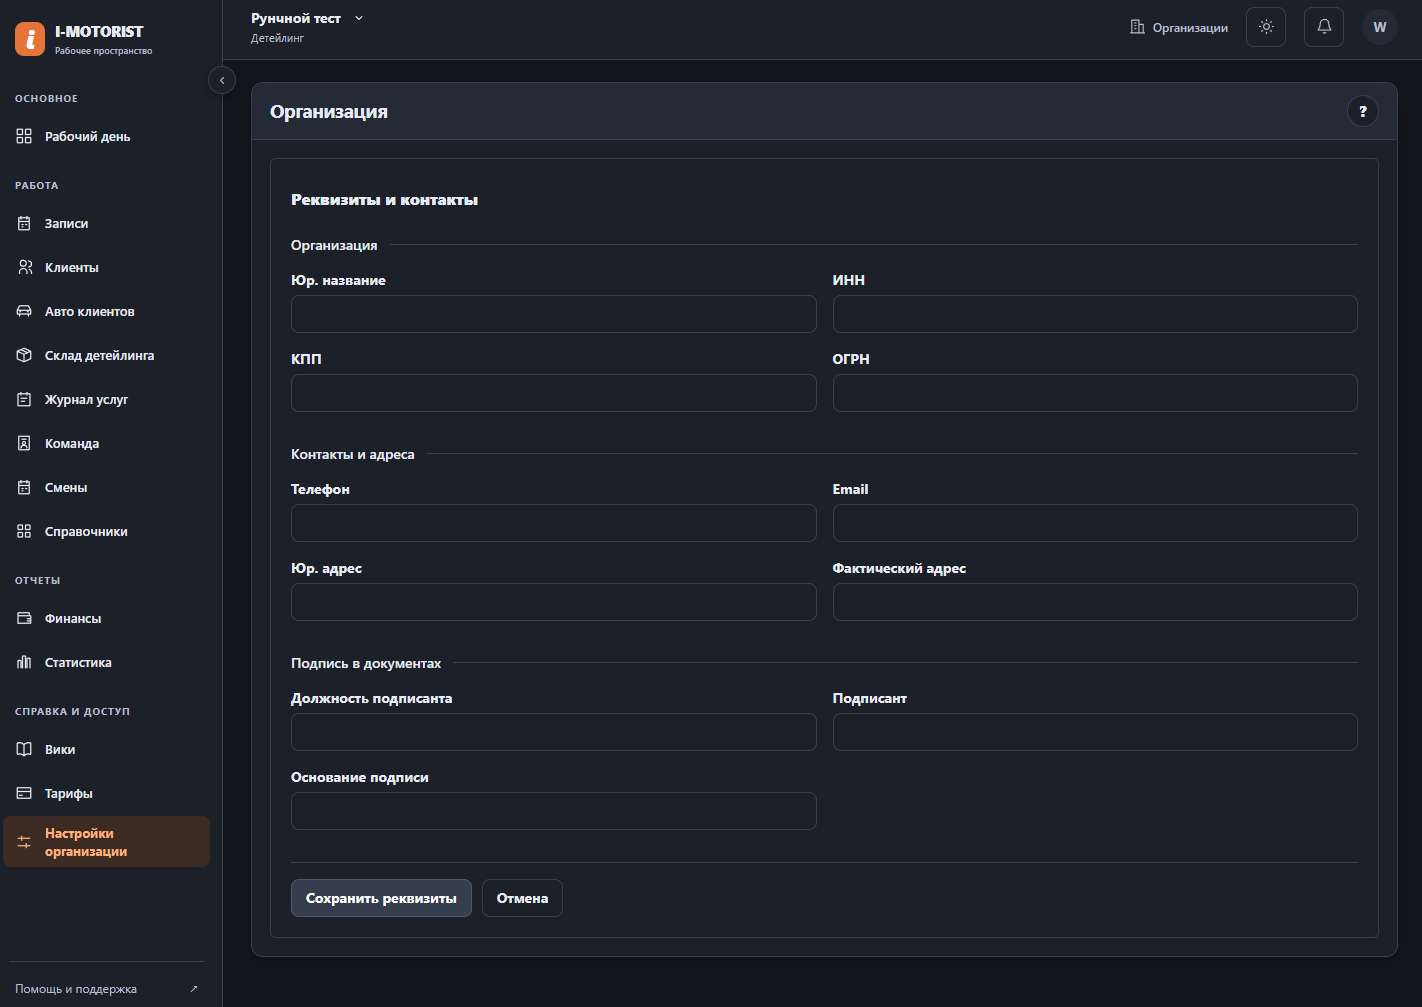Select the Юр. адрес field
The width and height of the screenshot is (1422, 1007).
tap(554, 602)
